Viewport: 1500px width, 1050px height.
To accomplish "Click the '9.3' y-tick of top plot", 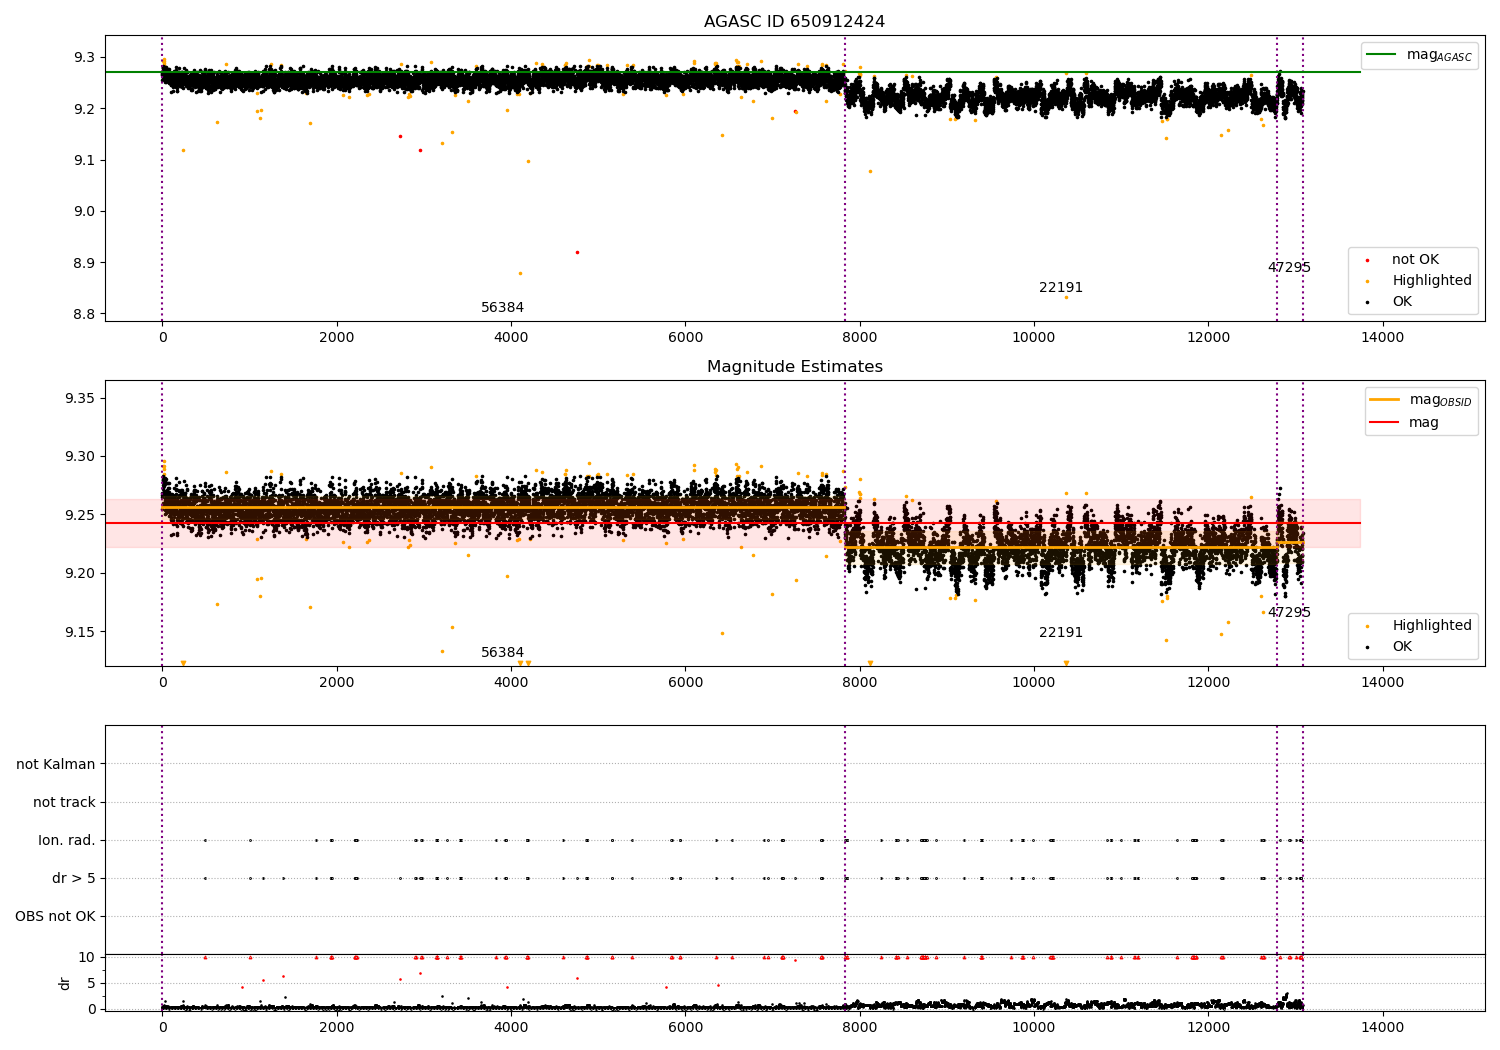I will click(x=84, y=58).
